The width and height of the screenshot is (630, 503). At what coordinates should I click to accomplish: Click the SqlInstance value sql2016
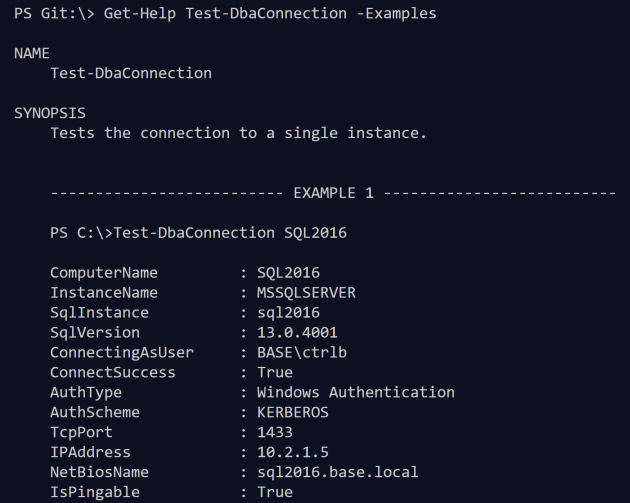(288, 313)
